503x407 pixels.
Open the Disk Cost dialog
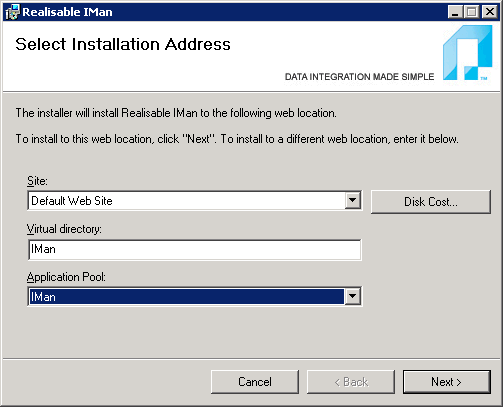[431, 202]
